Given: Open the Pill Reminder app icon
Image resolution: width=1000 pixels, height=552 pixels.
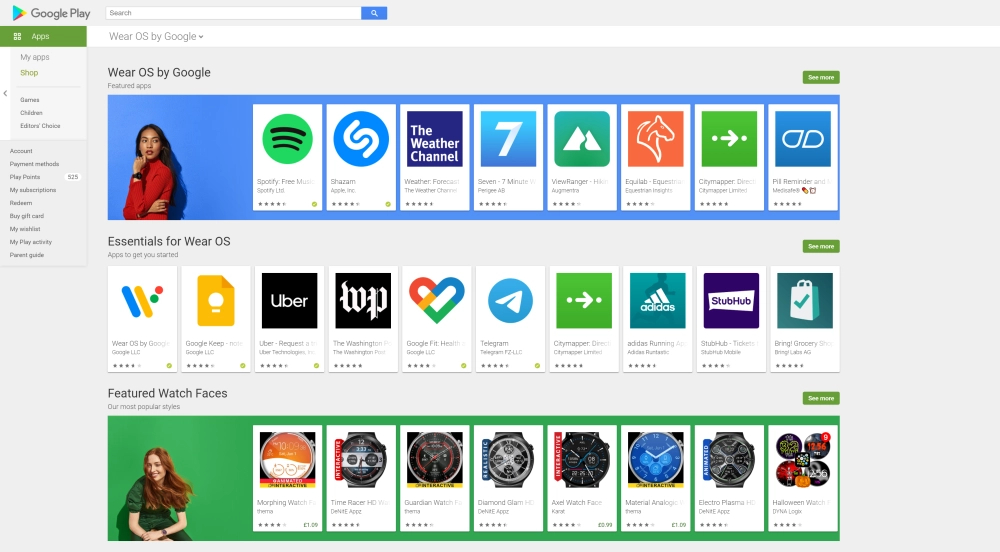Looking at the screenshot, I should click(803, 139).
